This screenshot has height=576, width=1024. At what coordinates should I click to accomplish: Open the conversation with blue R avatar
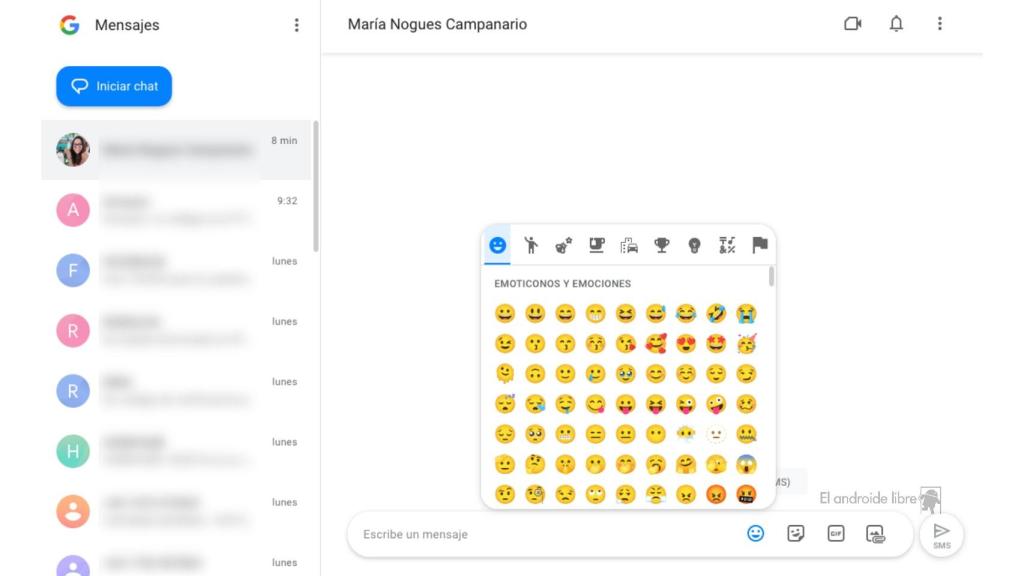coord(176,391)
